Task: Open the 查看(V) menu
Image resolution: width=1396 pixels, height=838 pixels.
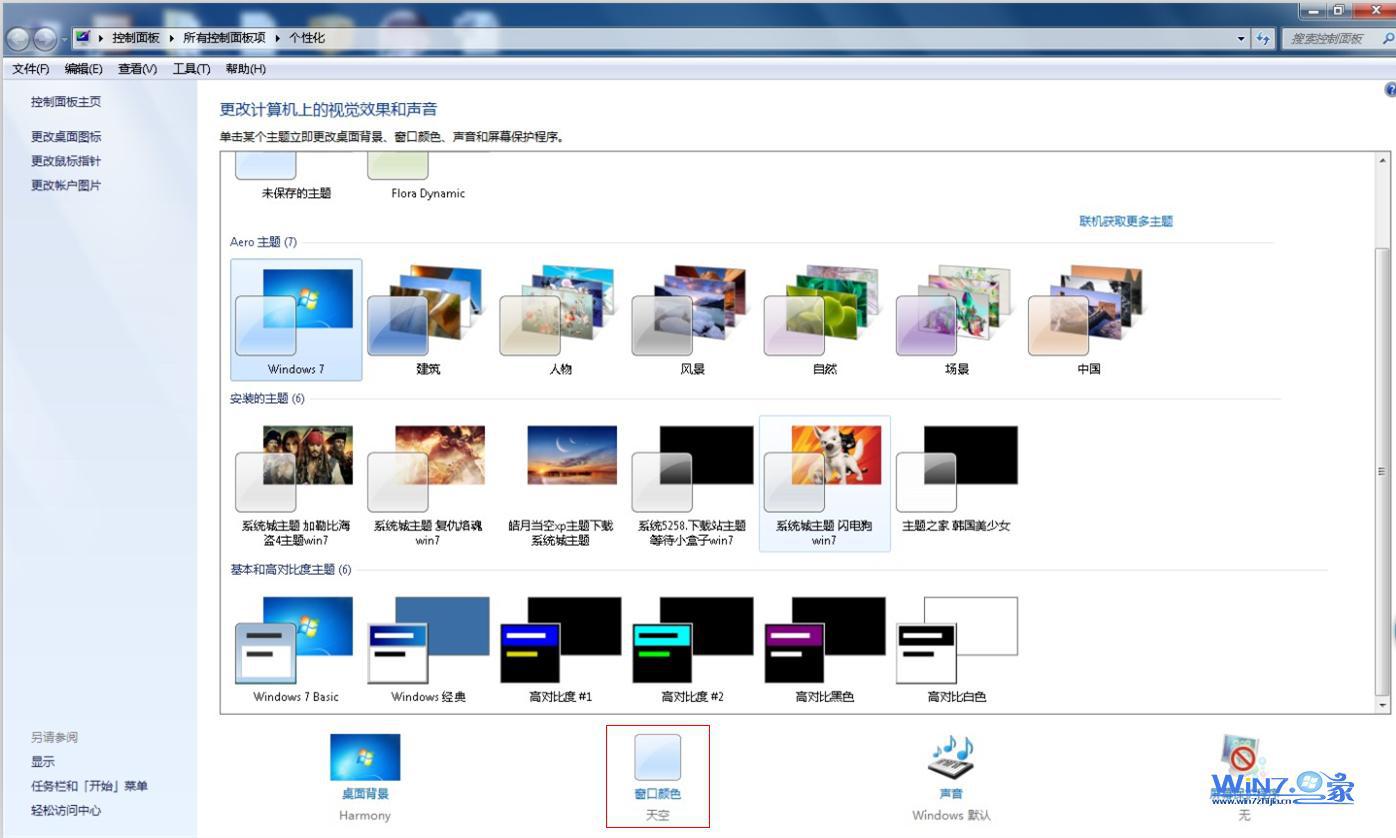Action: [x=137, y=69]
